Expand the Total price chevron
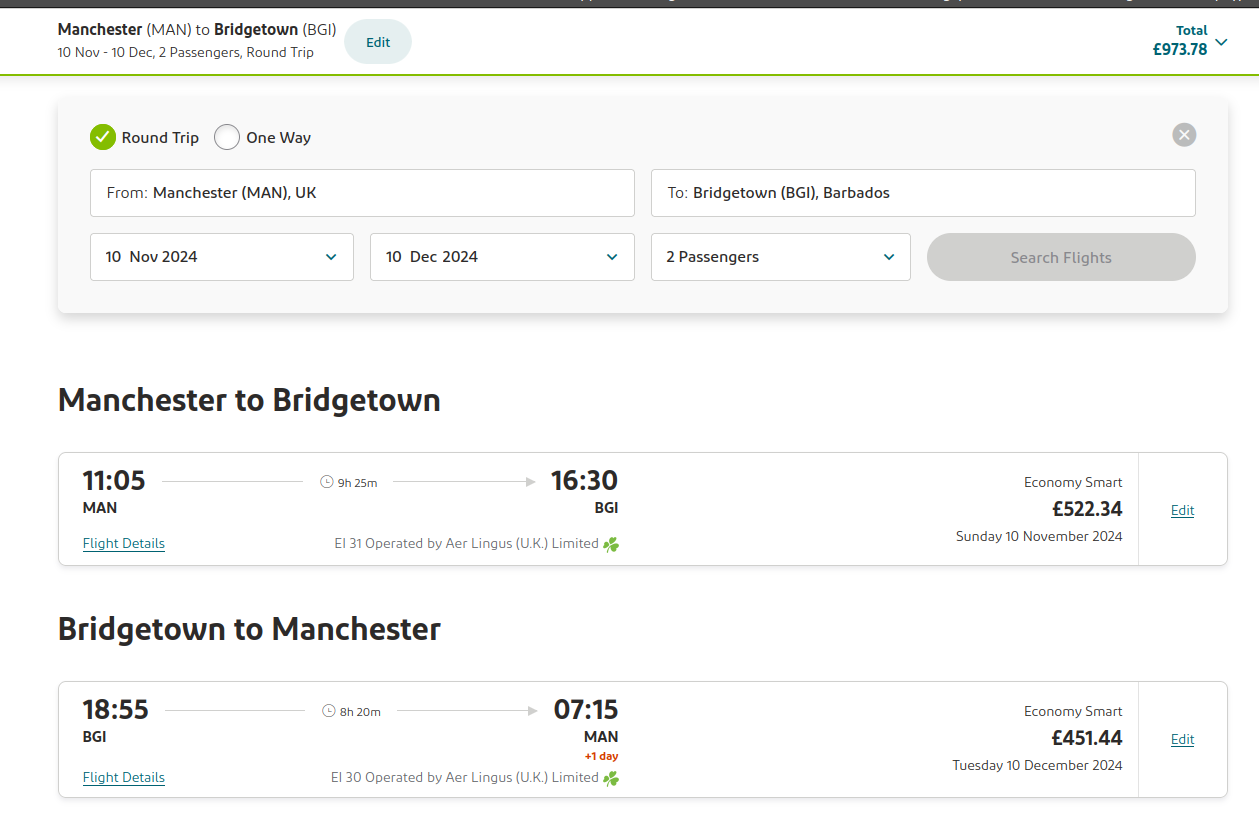This screenshot has height=823, width=1259. coord(1221,42)
